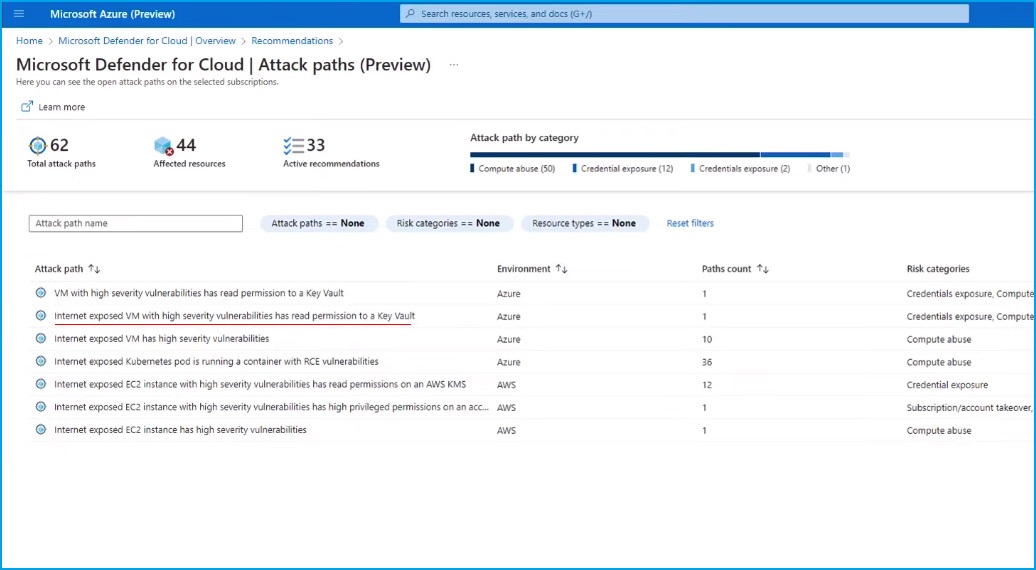Open 'Internet exposed VM has high severity vulnerabilities'
The width and height of the screenshot is (1036, 570).
click(161, 339)
